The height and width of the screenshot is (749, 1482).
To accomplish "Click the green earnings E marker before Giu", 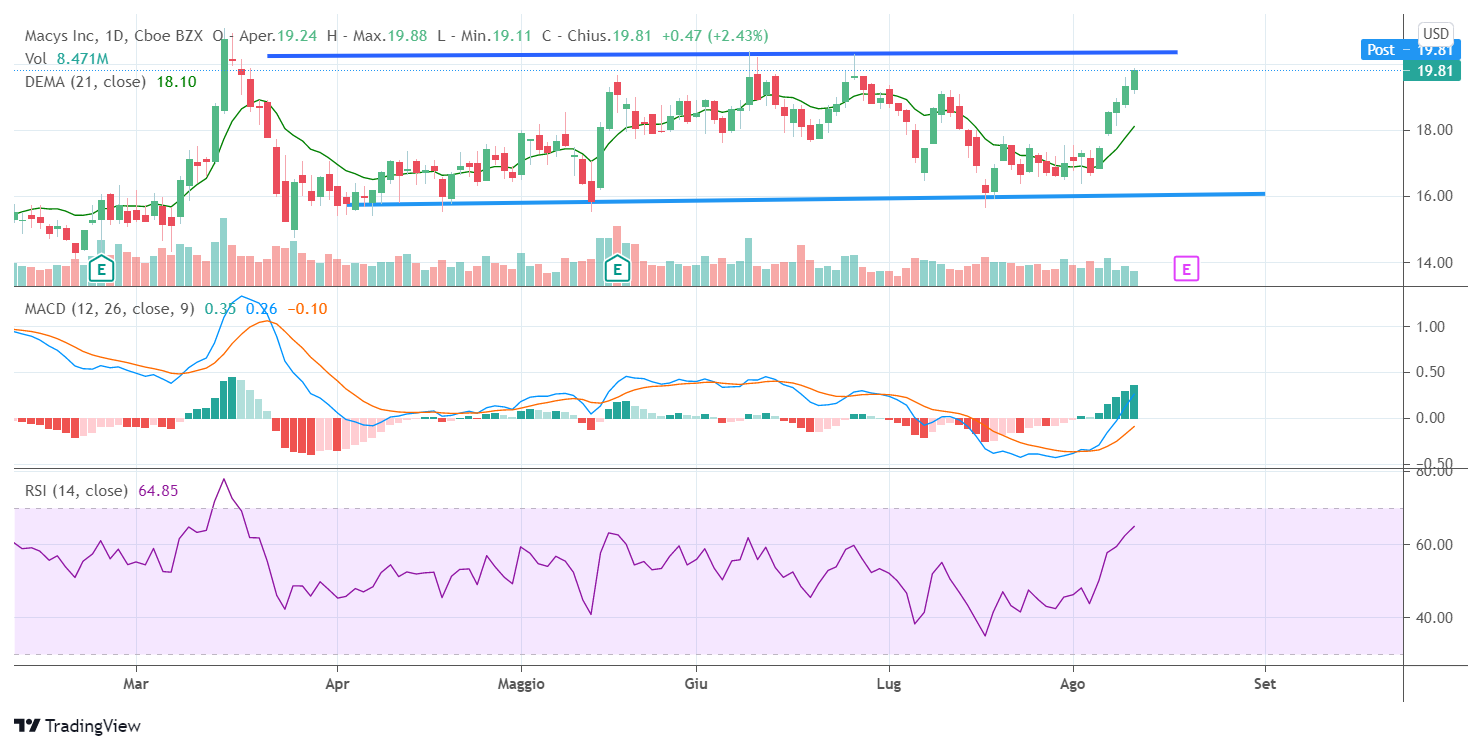I will (x=618, y=268).
